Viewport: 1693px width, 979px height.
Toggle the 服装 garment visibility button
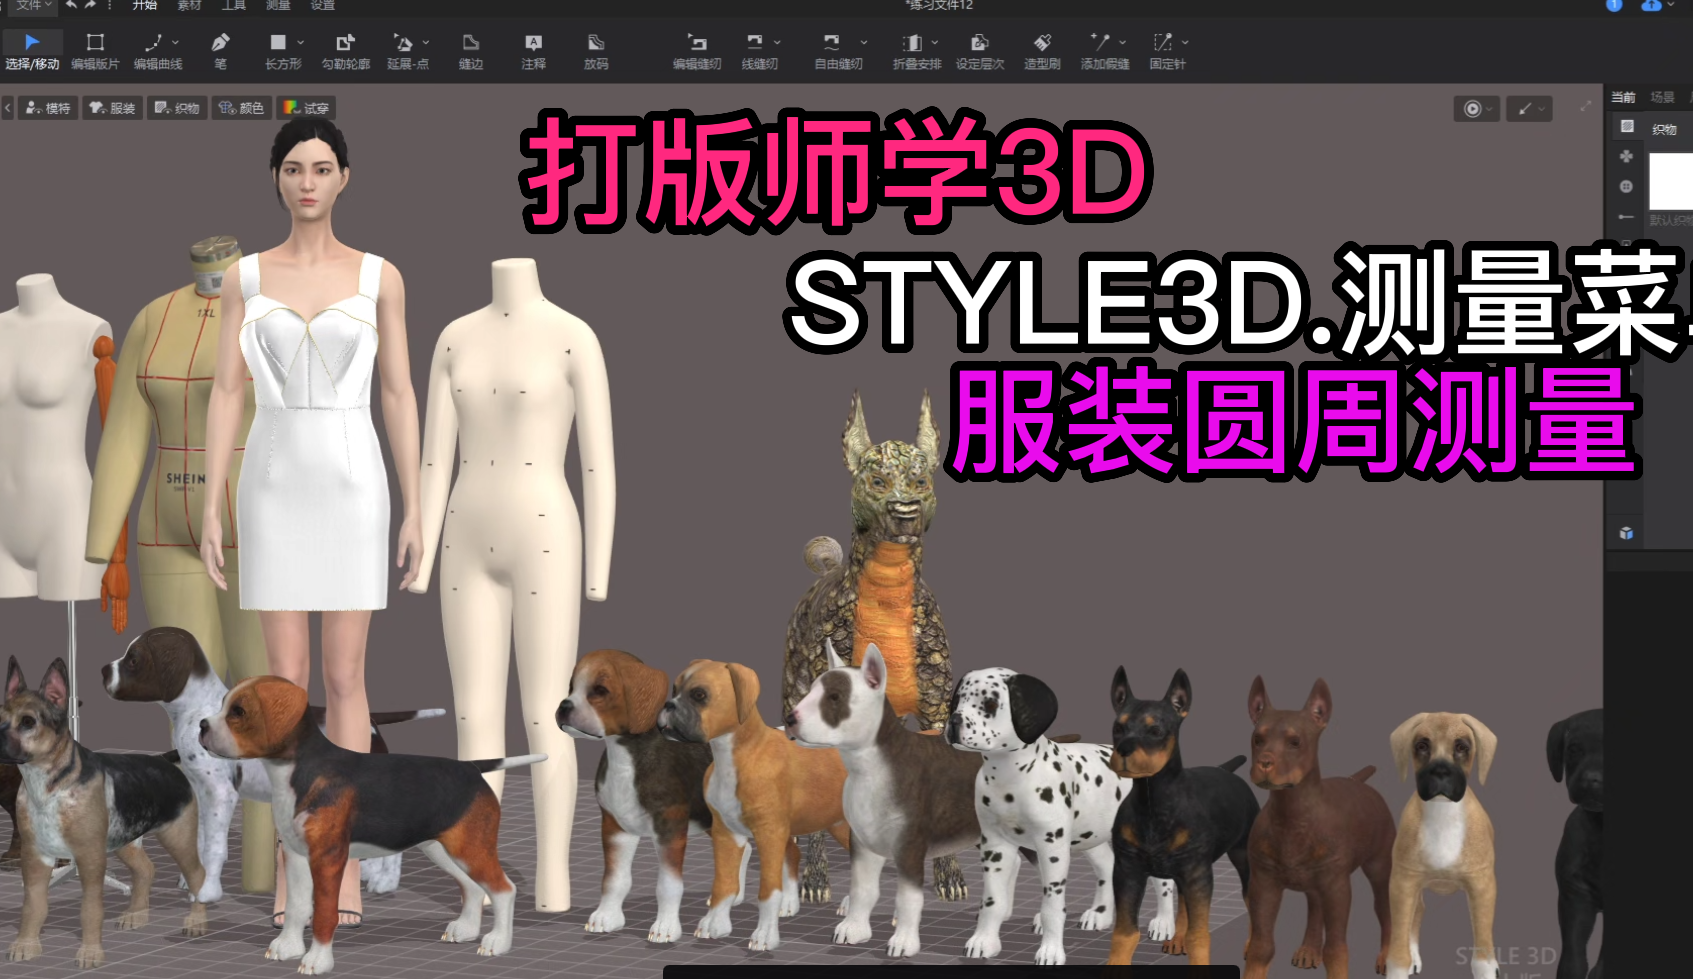click(x=112, y=108)
